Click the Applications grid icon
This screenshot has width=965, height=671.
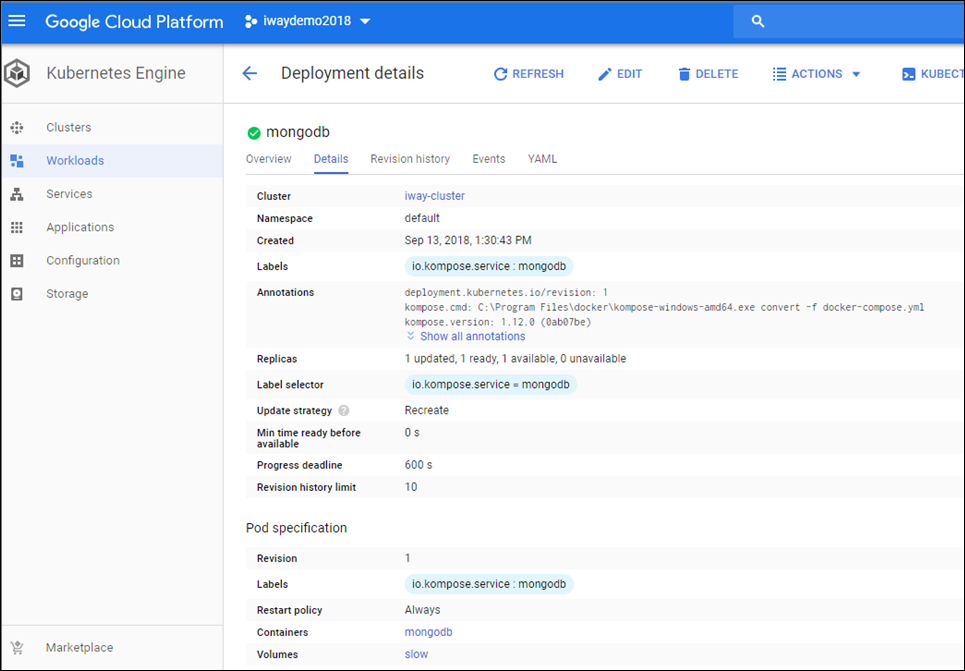pos(17,227)
